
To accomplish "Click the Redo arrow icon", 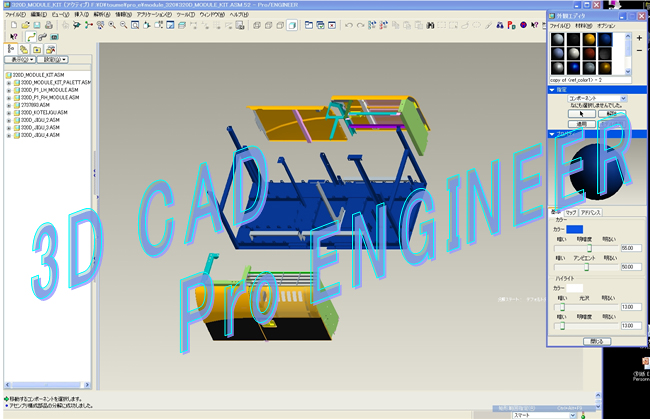I will [360, 25].
